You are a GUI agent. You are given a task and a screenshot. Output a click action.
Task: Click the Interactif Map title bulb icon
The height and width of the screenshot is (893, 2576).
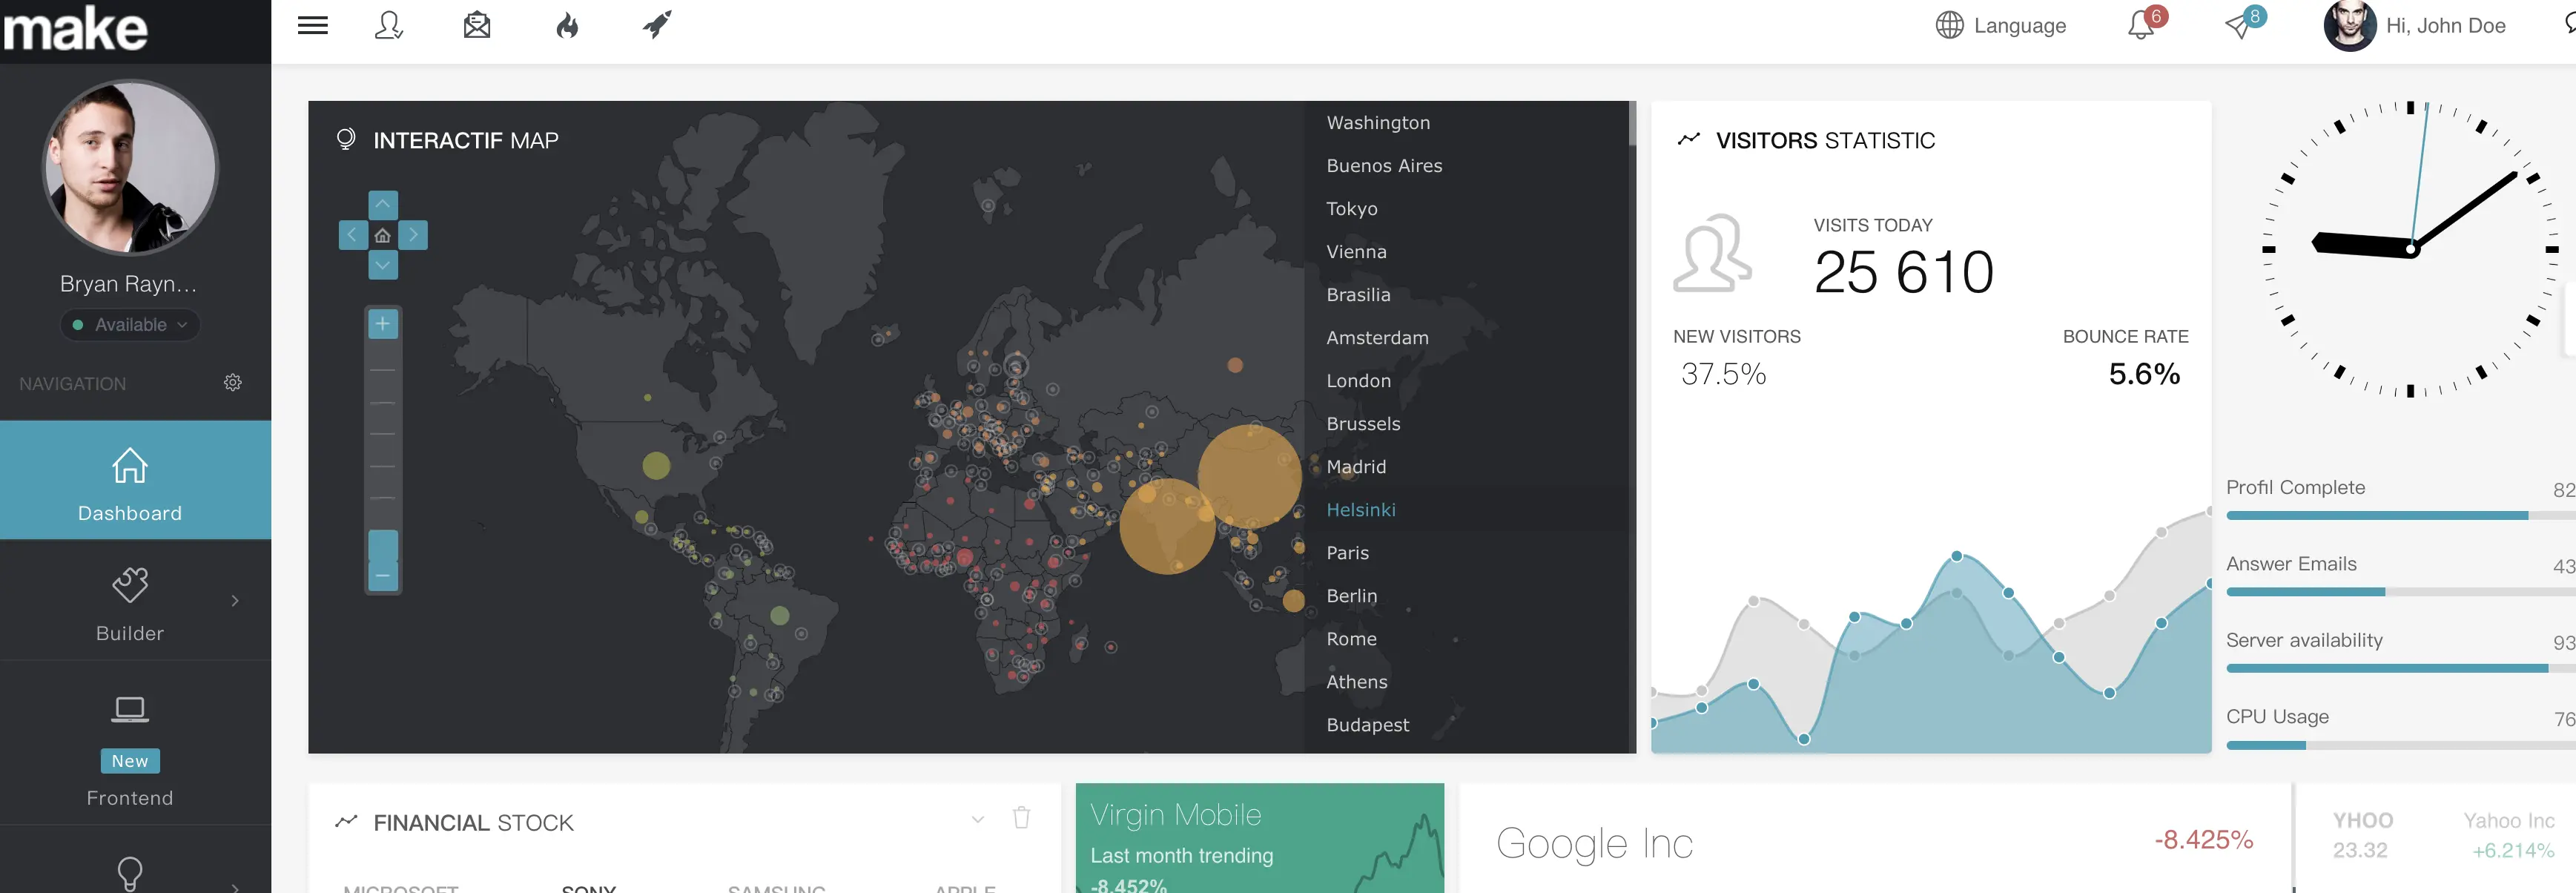[x=346, y=139]
